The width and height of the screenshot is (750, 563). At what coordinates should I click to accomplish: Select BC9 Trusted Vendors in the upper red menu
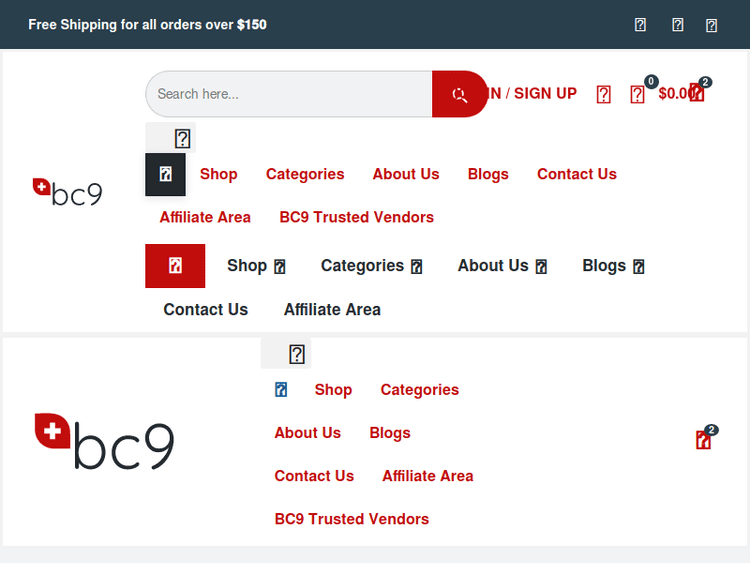point(356,217)
